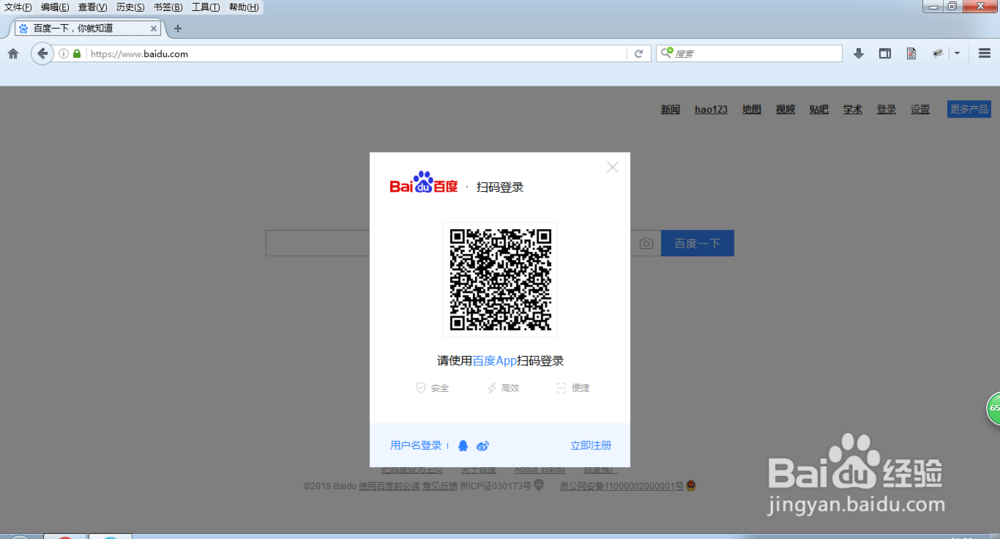Click 立即注册 to register
The width and height of the screenshot is (1000, 539).
[x=591, y=445]
